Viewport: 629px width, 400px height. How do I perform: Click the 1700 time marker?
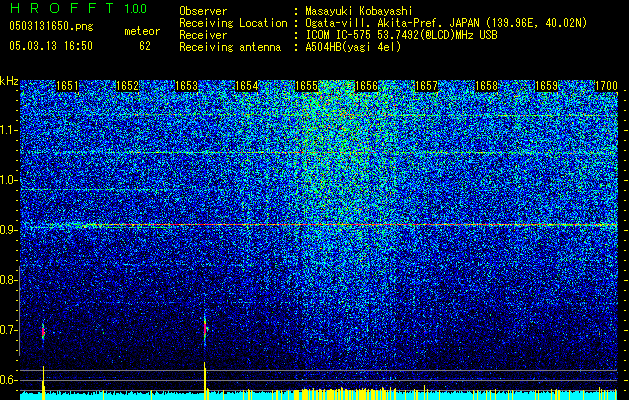point(606,86)
